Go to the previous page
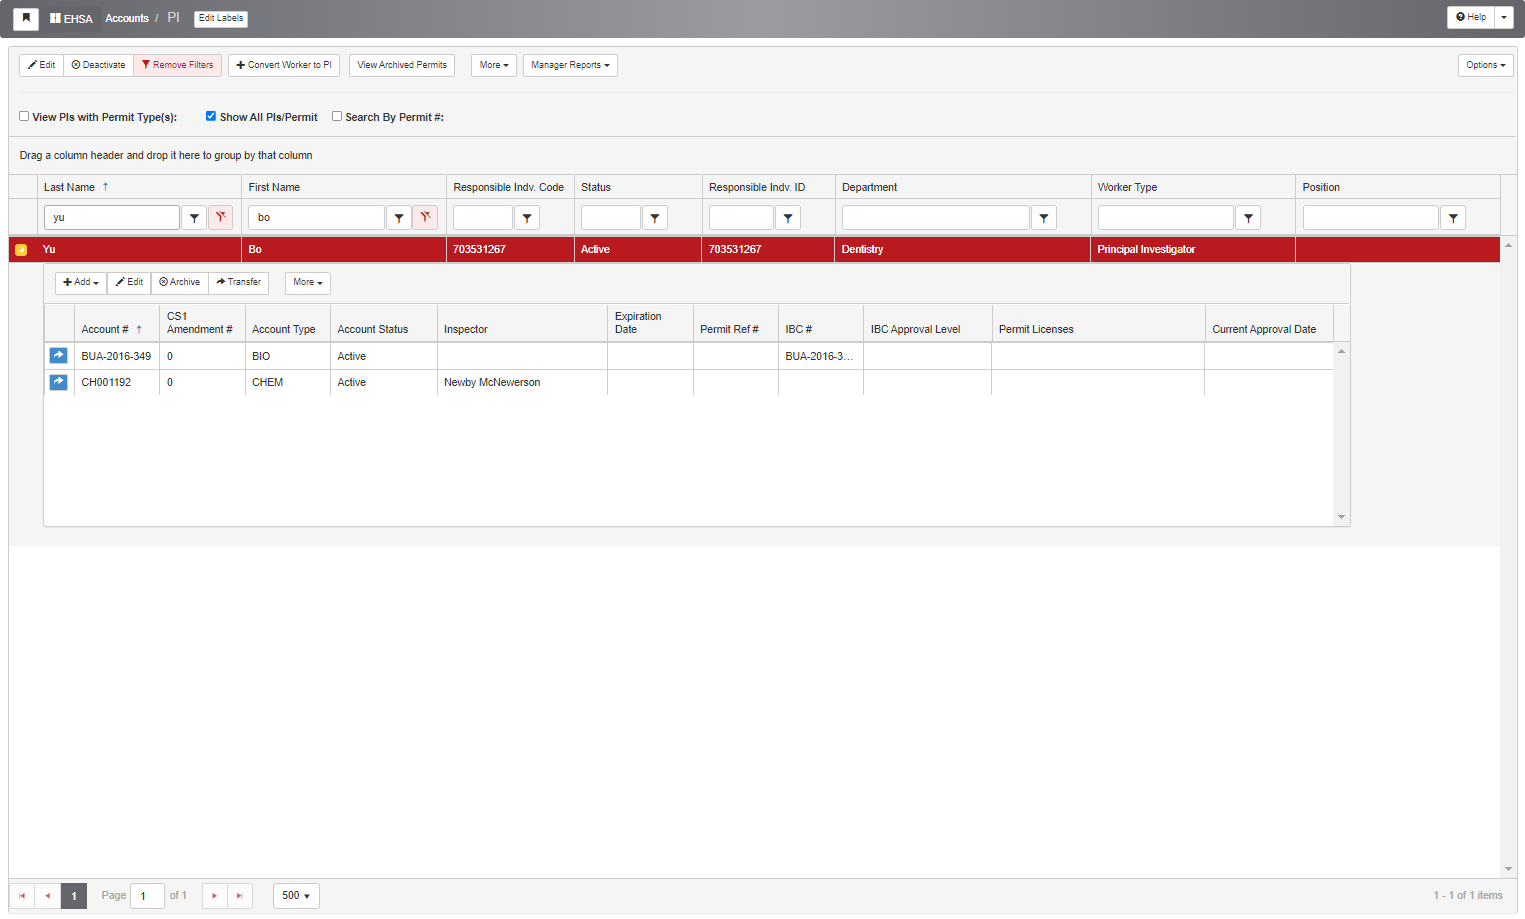1525x919 pixels. tap(47, 896)
